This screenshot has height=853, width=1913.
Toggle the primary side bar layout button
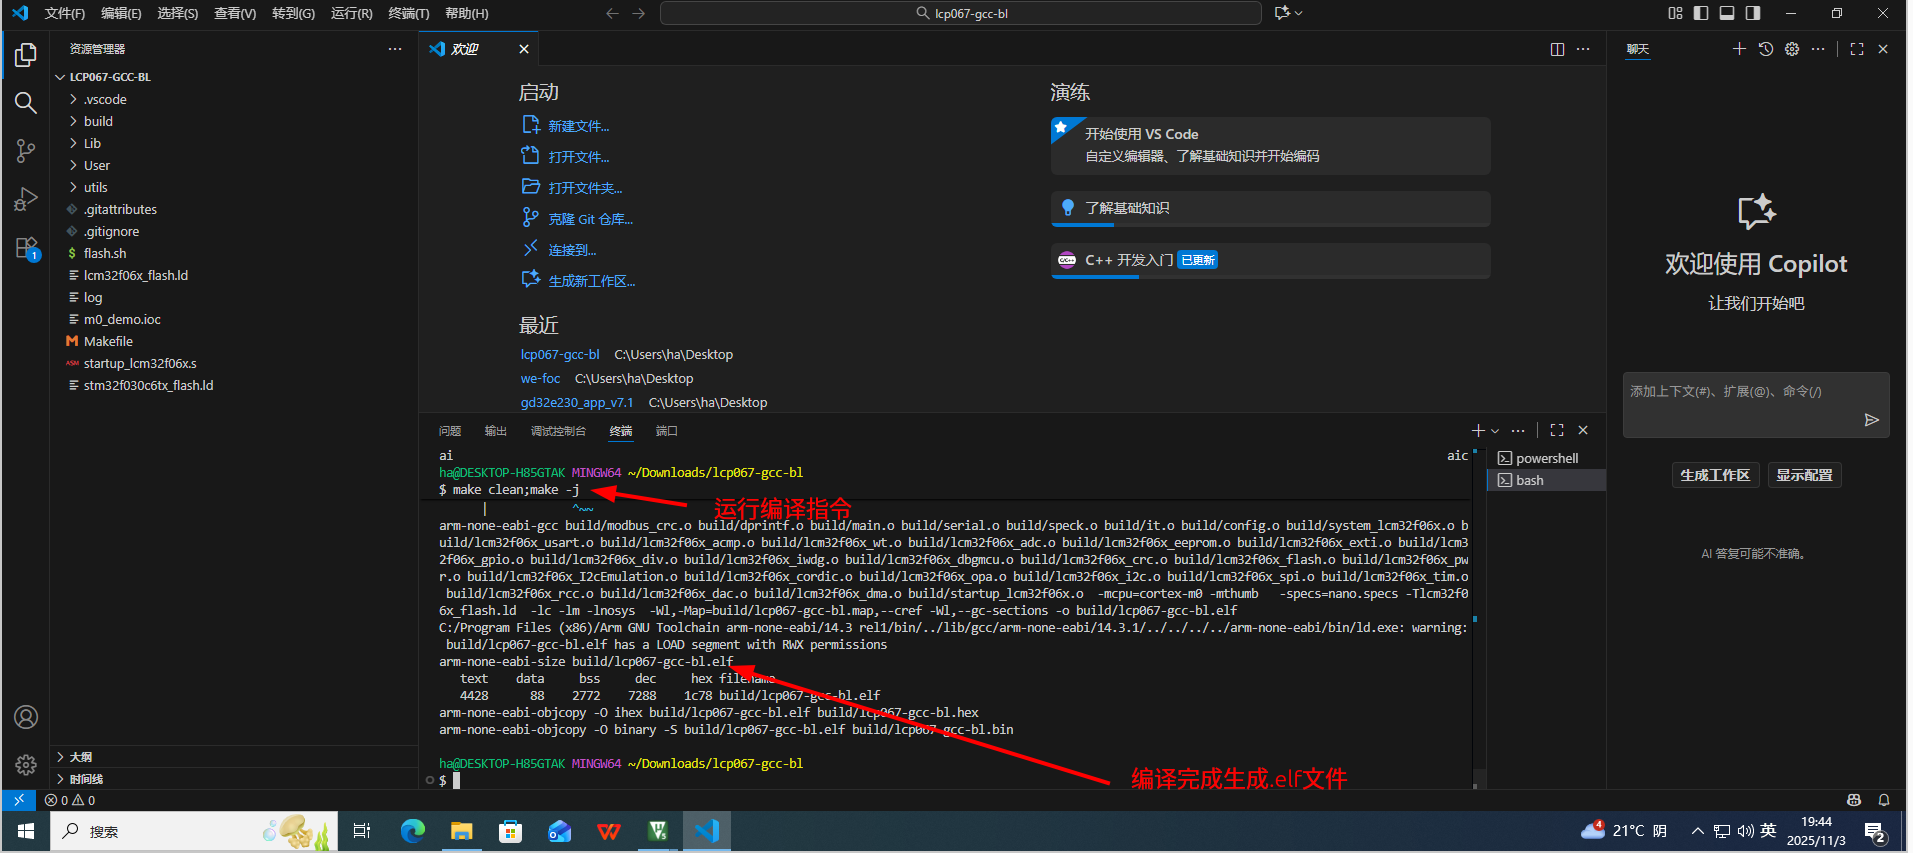(1701, 13)
